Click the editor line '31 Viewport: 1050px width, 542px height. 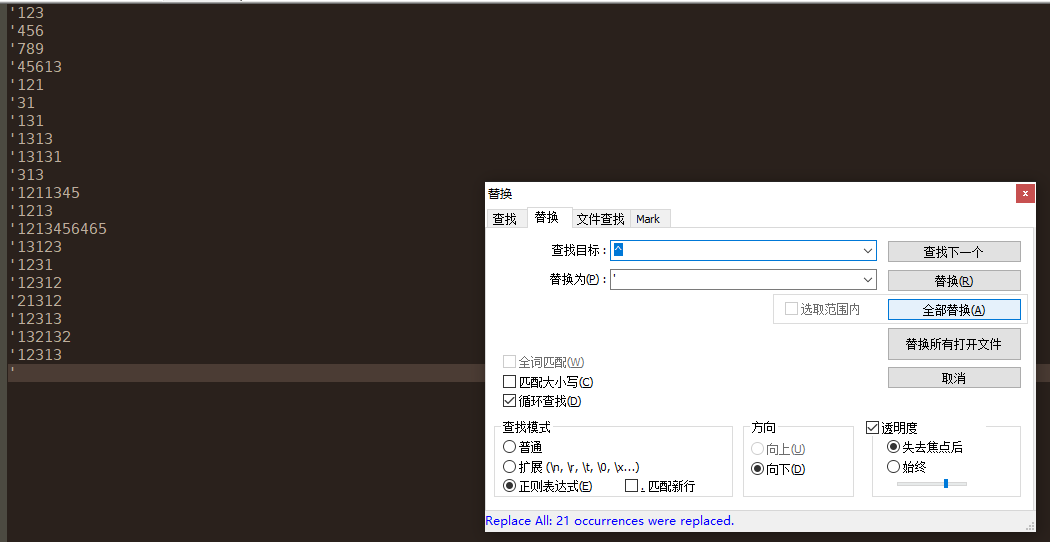[22, 103]
